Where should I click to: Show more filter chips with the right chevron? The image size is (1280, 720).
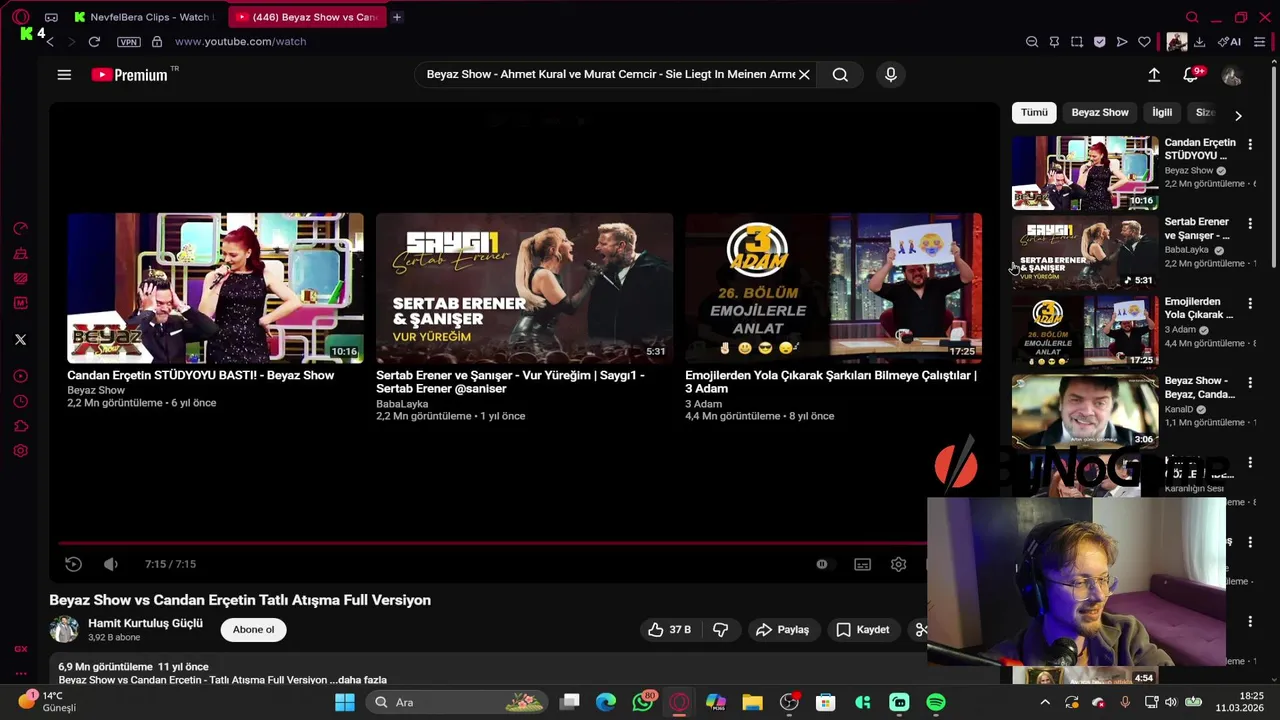coord(1238,115)
